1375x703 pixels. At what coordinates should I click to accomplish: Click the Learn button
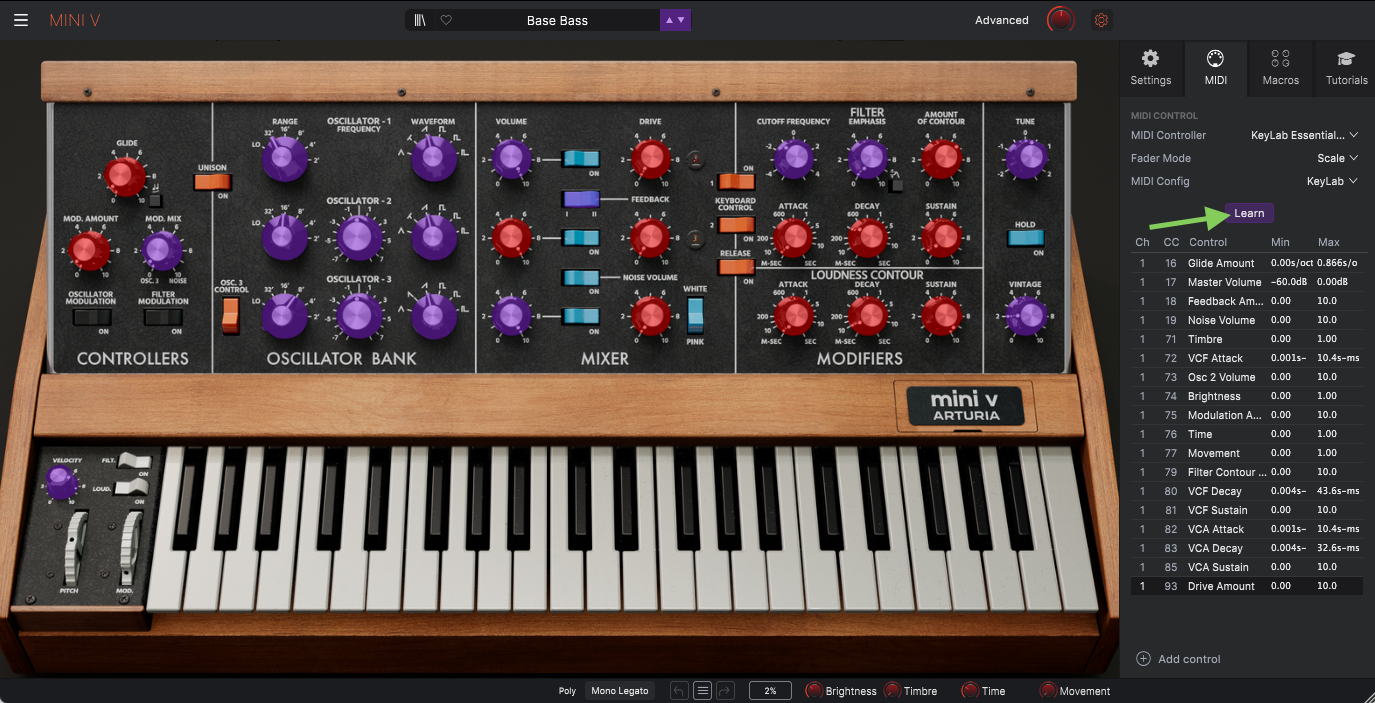coord(1249,213)
